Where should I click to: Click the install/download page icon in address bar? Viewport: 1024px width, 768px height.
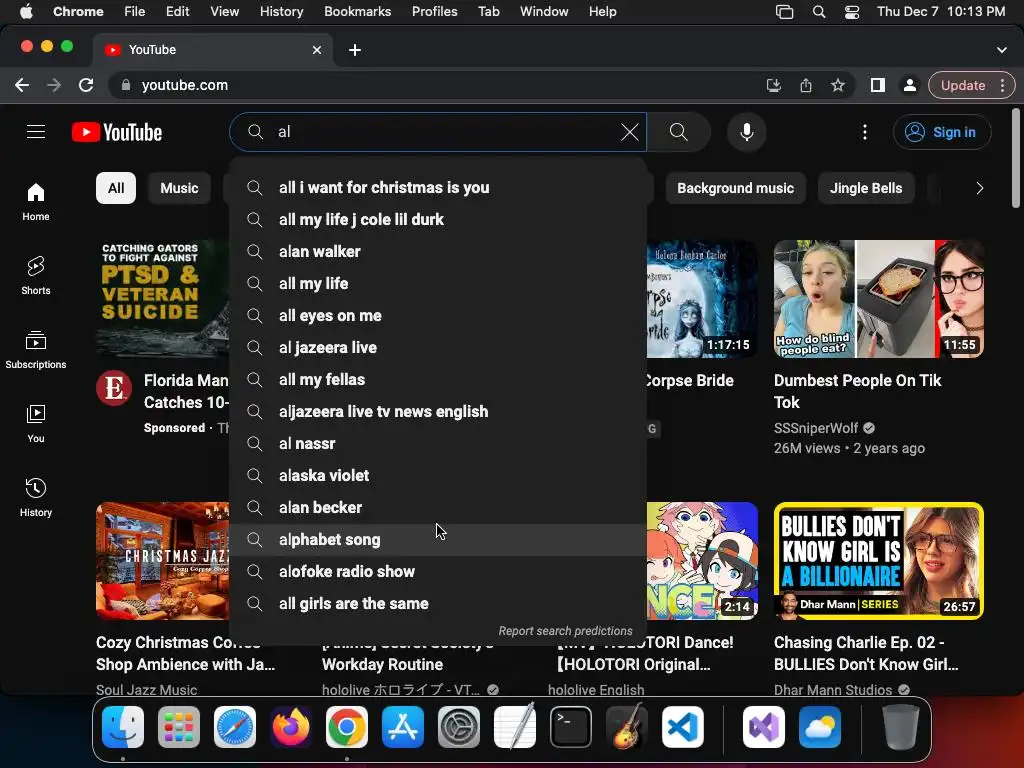tap(774, 85)
